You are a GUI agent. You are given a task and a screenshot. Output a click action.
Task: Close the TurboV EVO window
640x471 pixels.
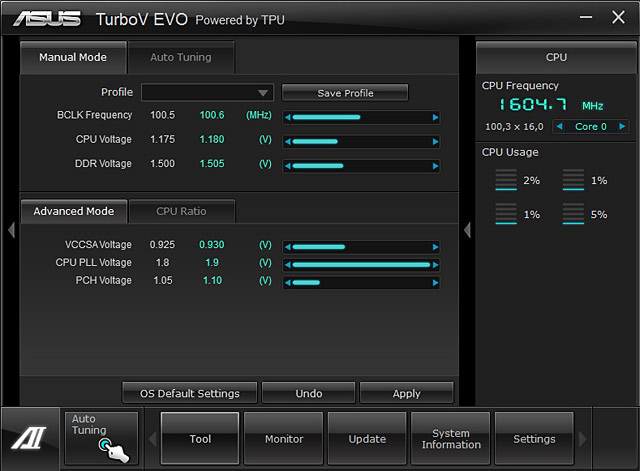tap(618, 17)
